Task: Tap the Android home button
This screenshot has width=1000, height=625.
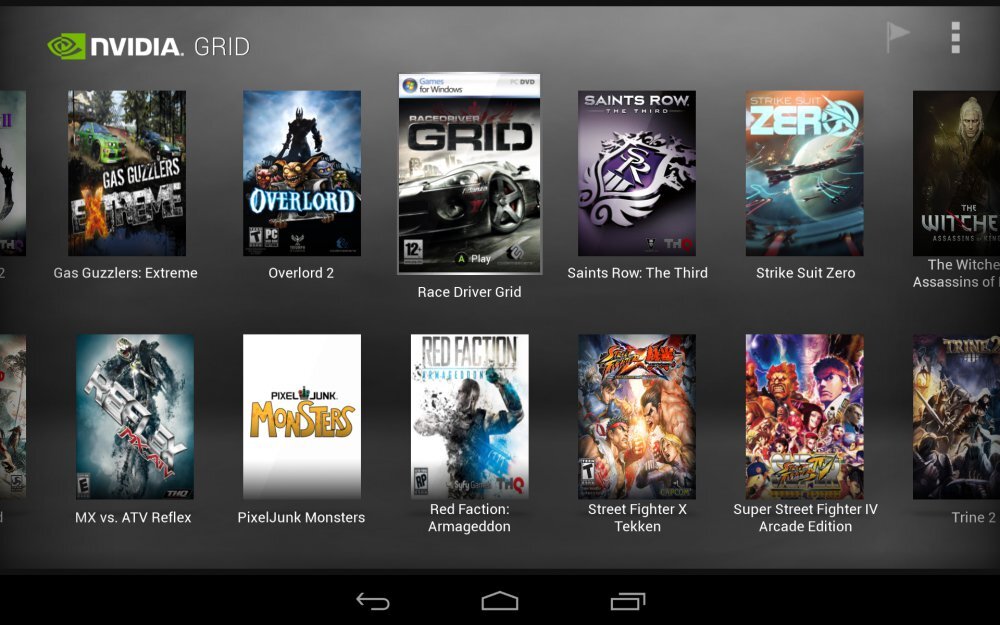Action: 500,600
